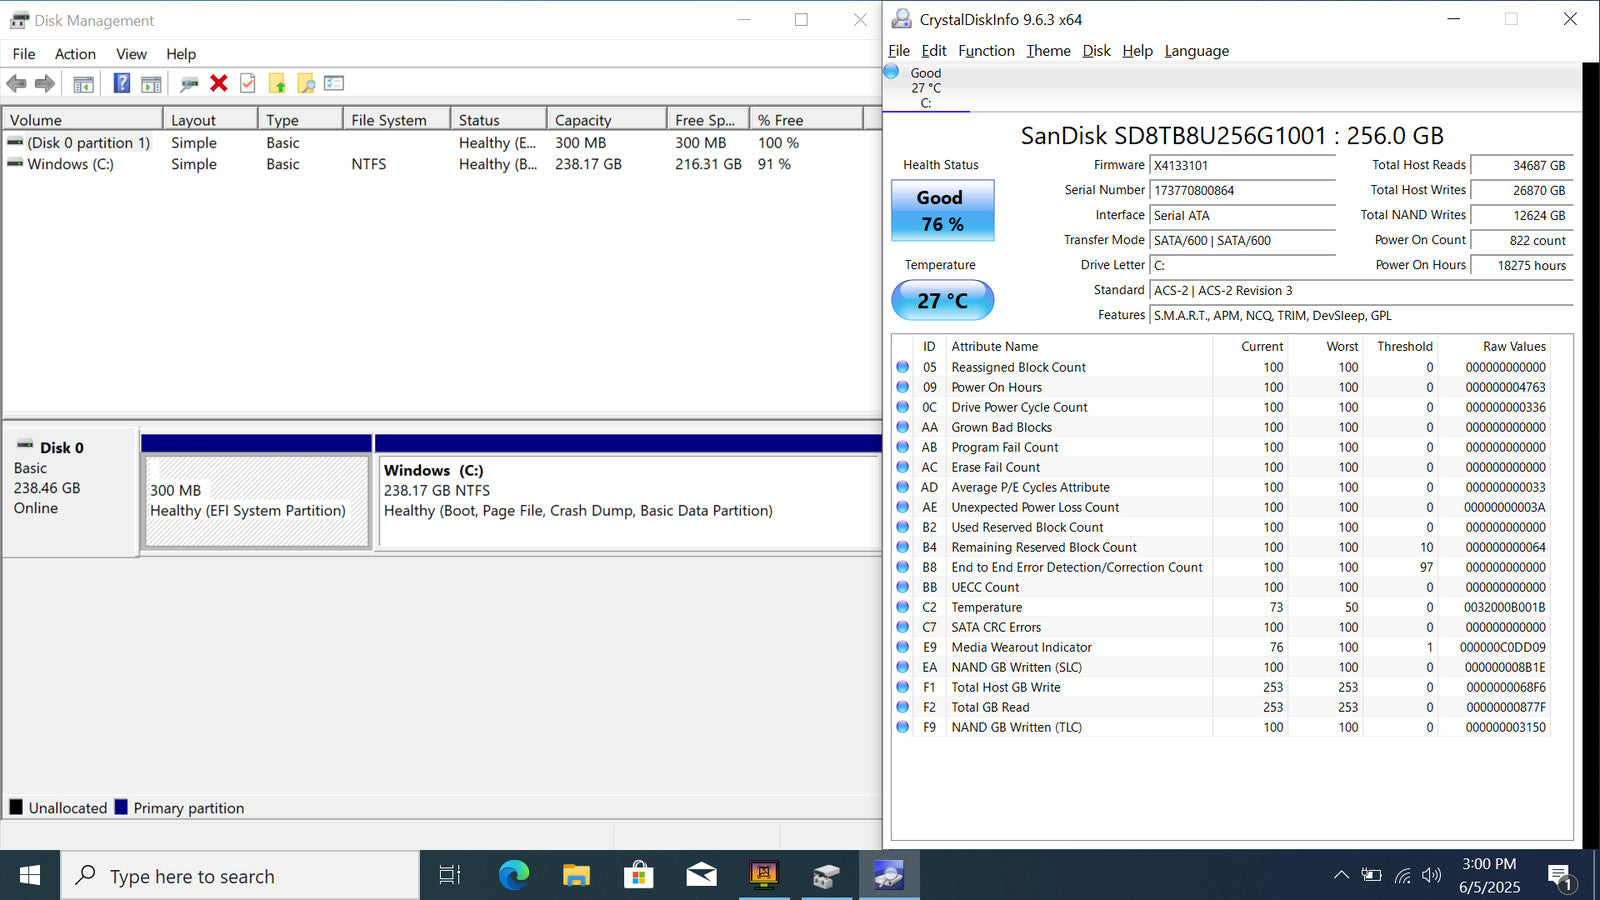Screen dimensions: 1600x900
Task: Click the Attribute Name column header
Action: 1078,347
